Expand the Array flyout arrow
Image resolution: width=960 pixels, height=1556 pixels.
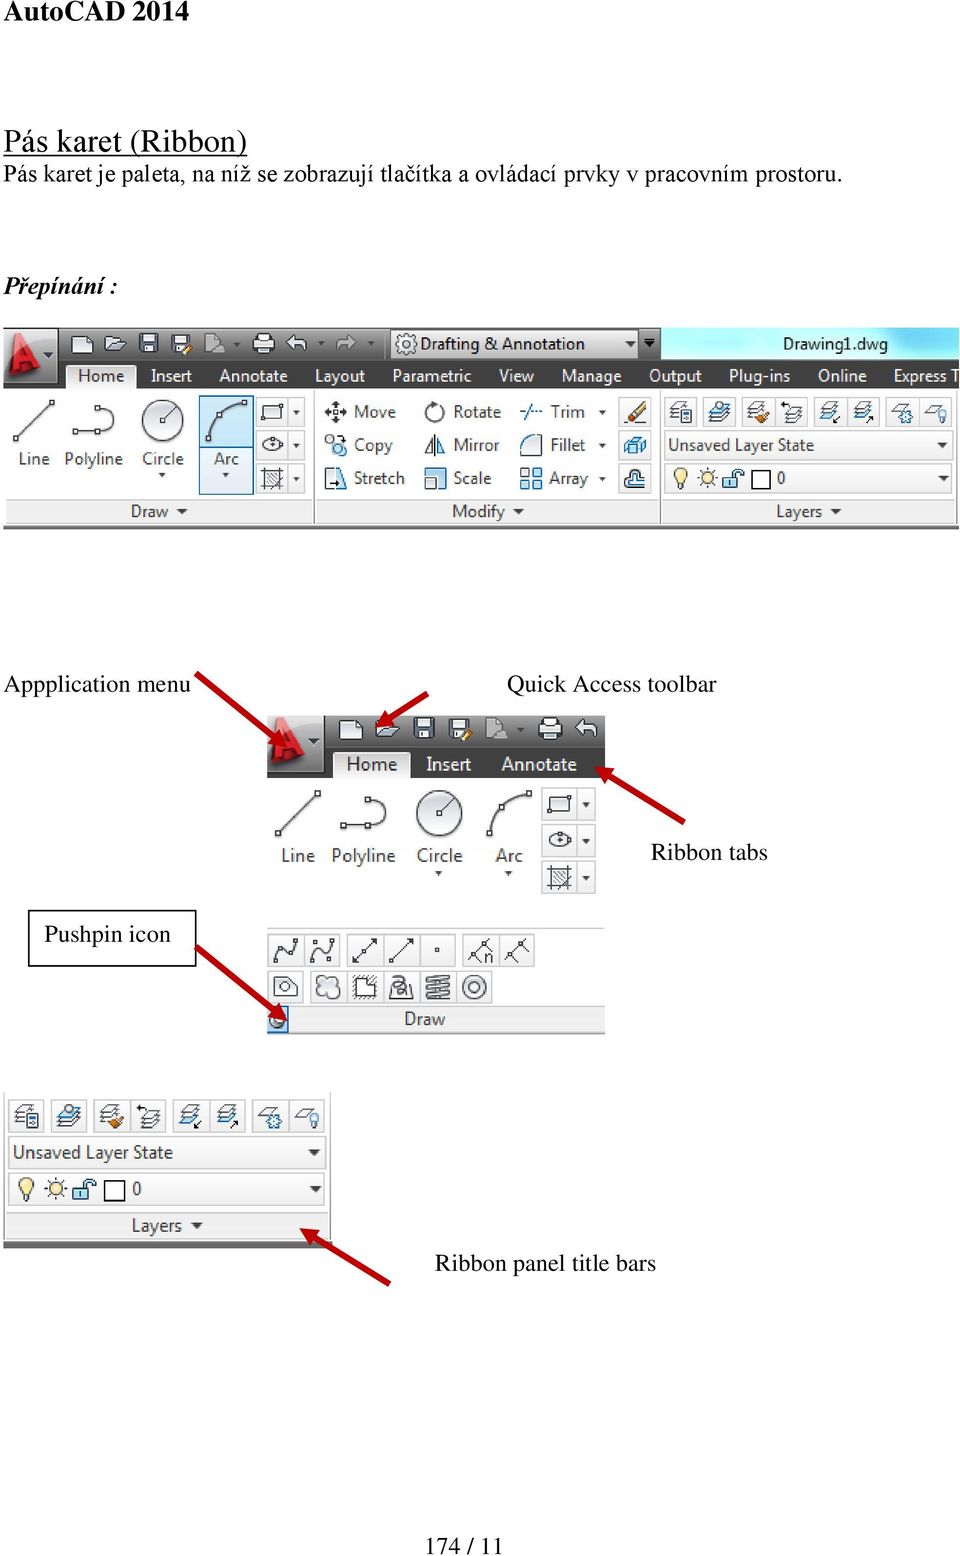[x=602, y=479]
